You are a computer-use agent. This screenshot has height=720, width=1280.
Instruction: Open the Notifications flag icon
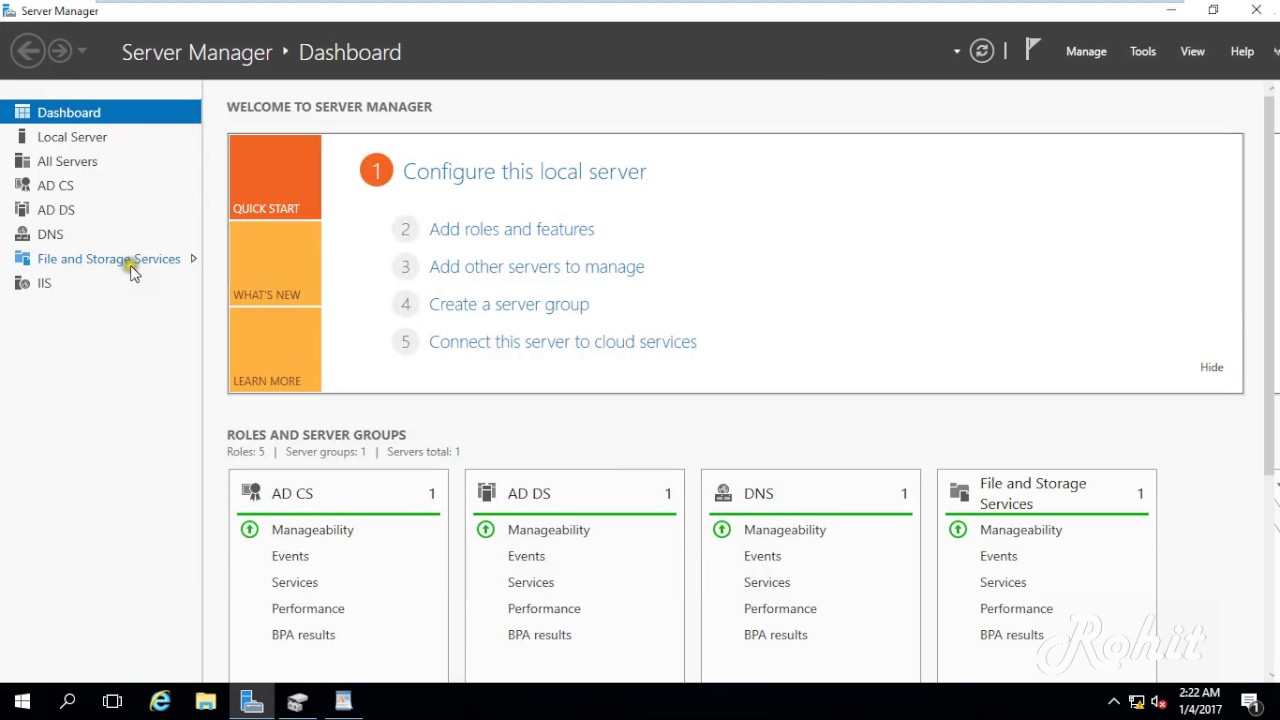[x=1033, y=50]
